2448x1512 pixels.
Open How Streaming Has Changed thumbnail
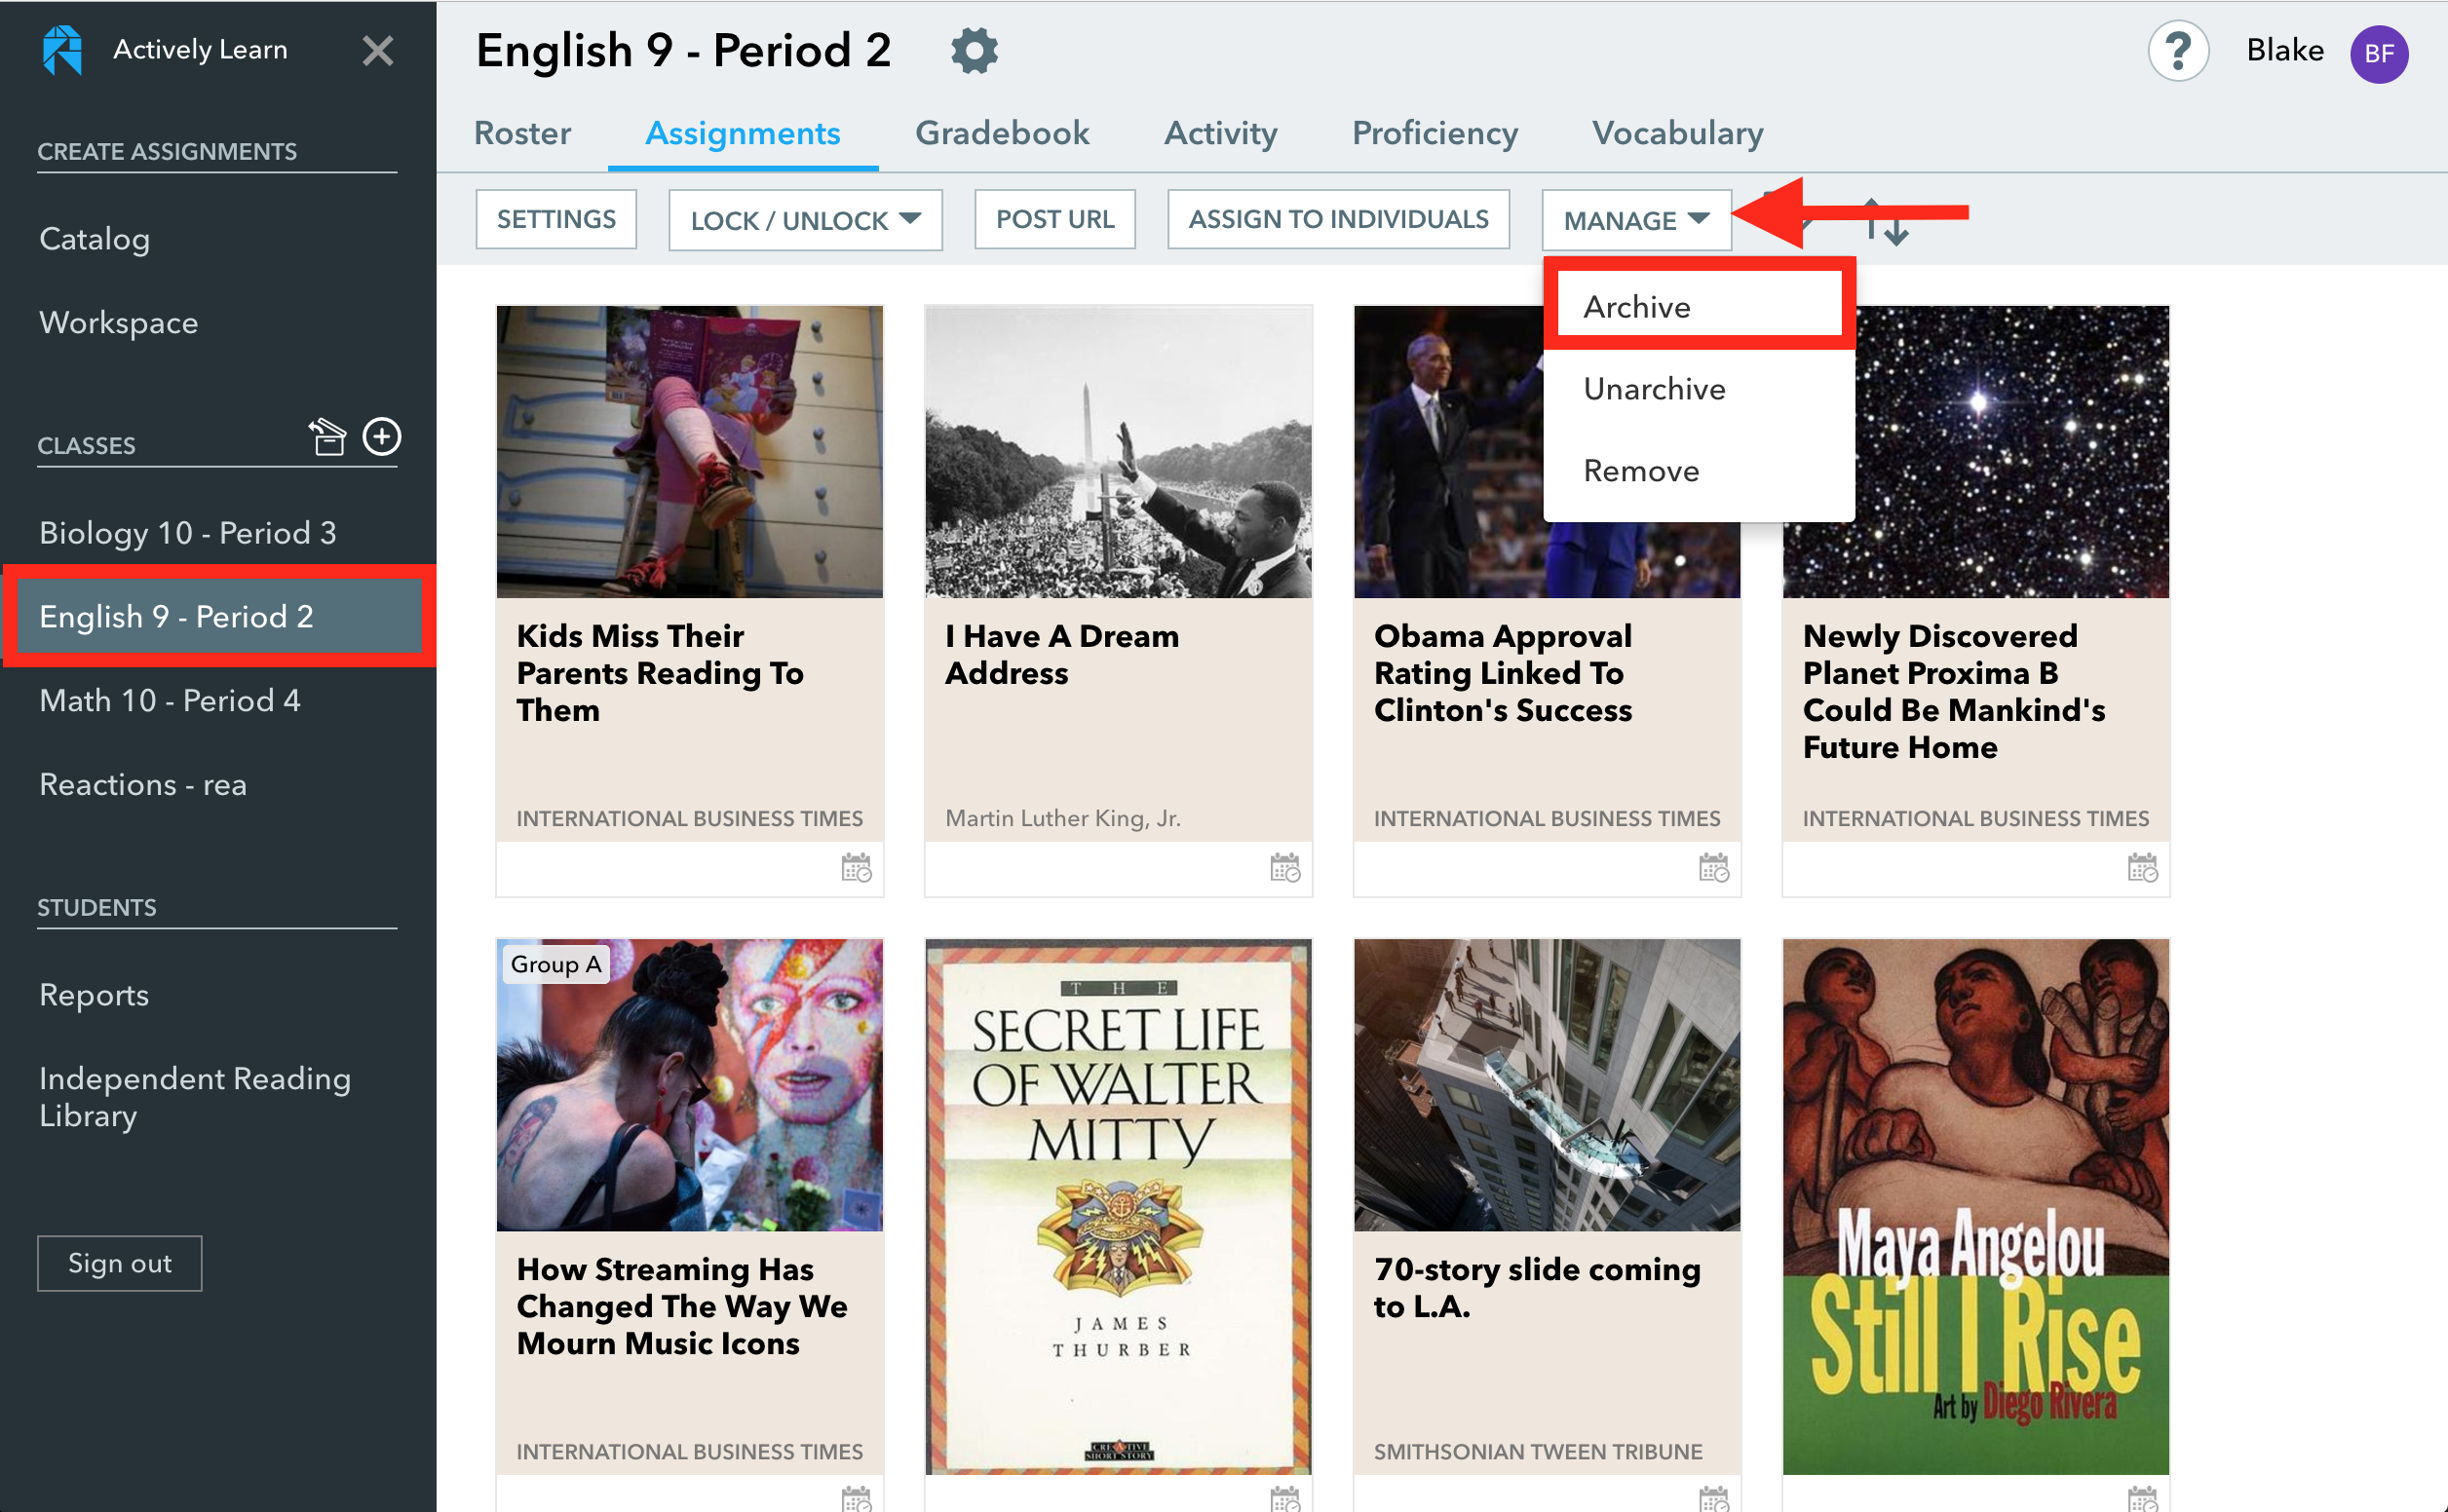click(x=689, y=1084)
